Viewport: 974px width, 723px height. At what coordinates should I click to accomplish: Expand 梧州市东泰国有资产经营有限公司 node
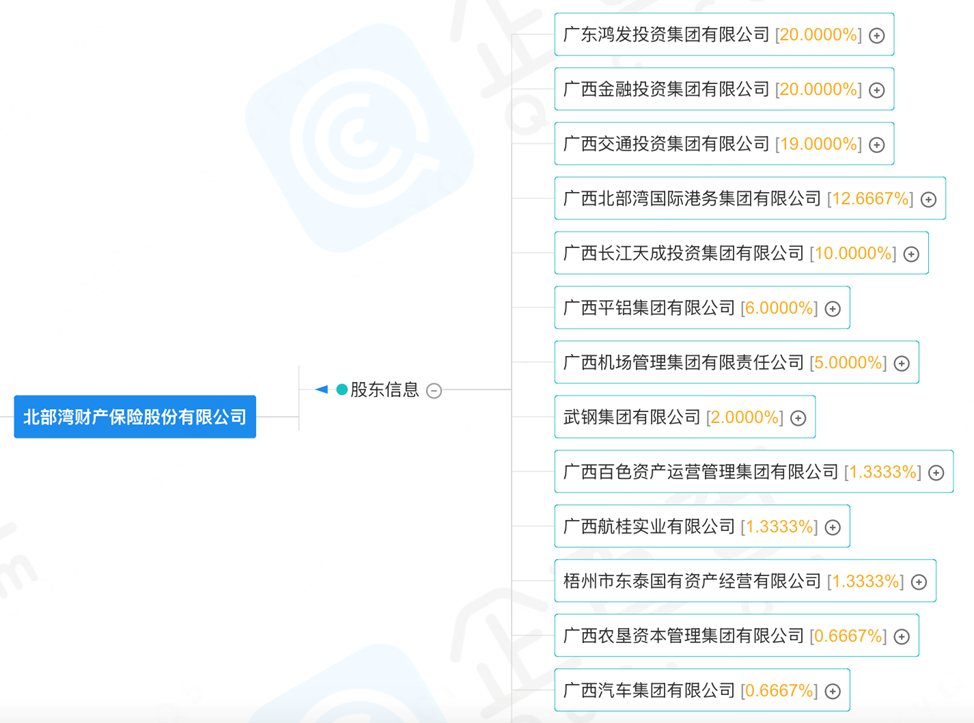[917, 580]
